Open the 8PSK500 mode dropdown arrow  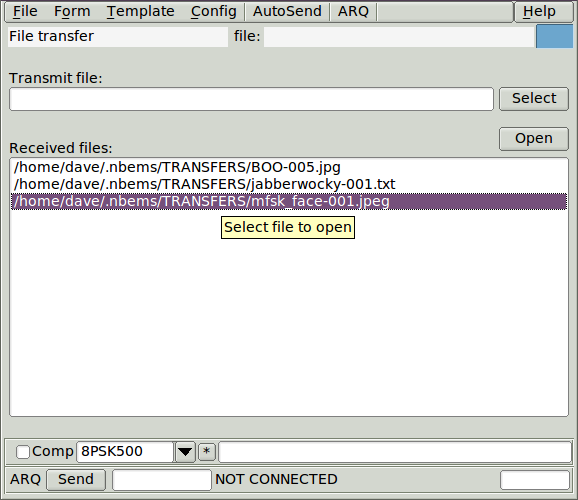click(x=185, y=452)
